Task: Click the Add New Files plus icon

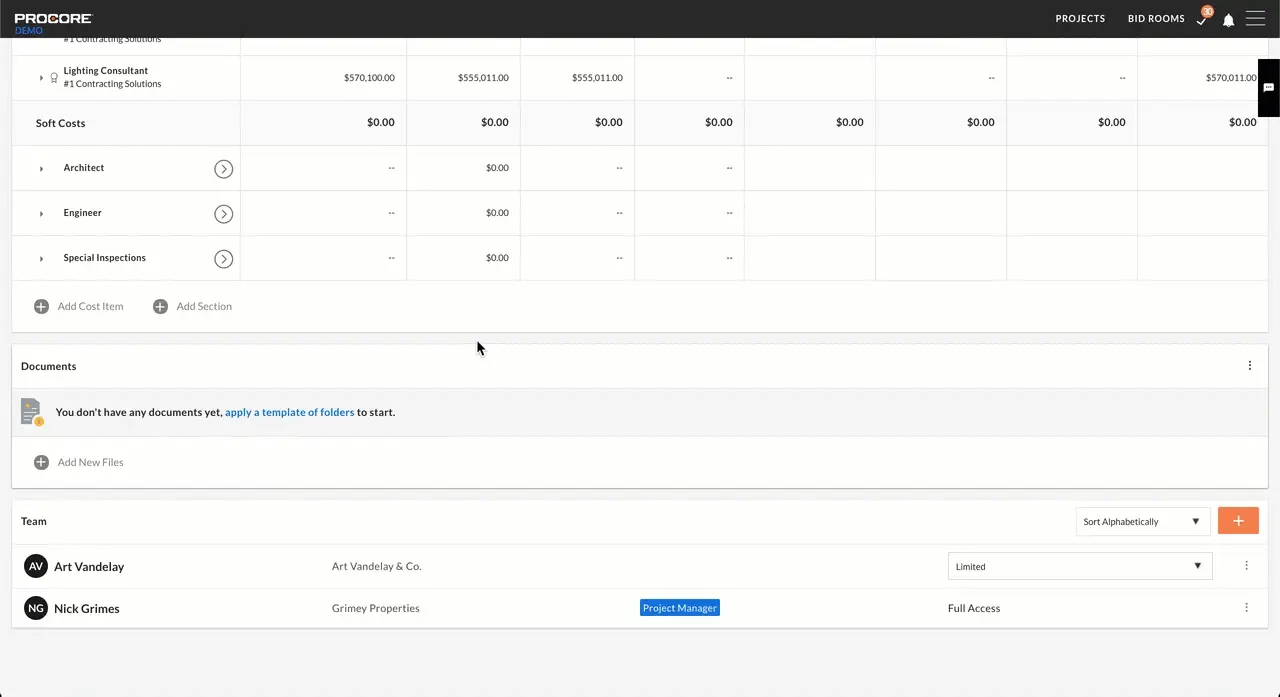Action: (41, 462)
